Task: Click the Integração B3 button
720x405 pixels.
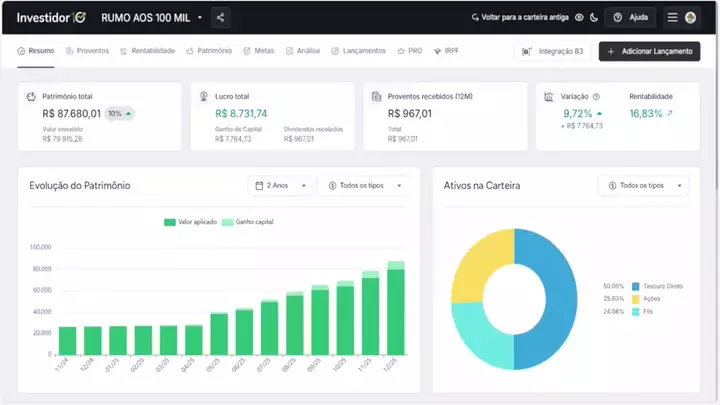Action: [x=553, y=51]
